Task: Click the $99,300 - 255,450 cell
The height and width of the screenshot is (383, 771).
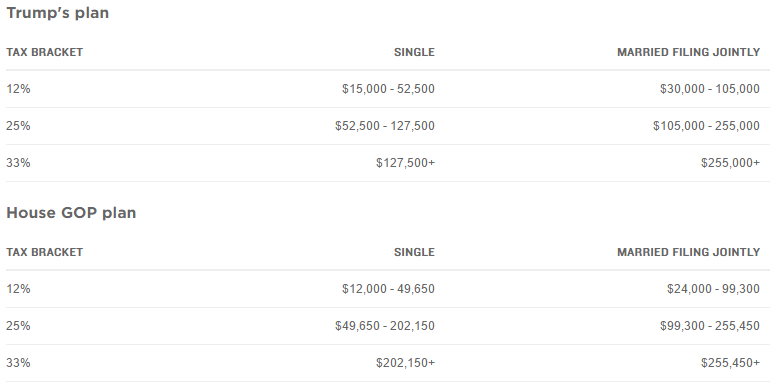Action: point(710,326)
